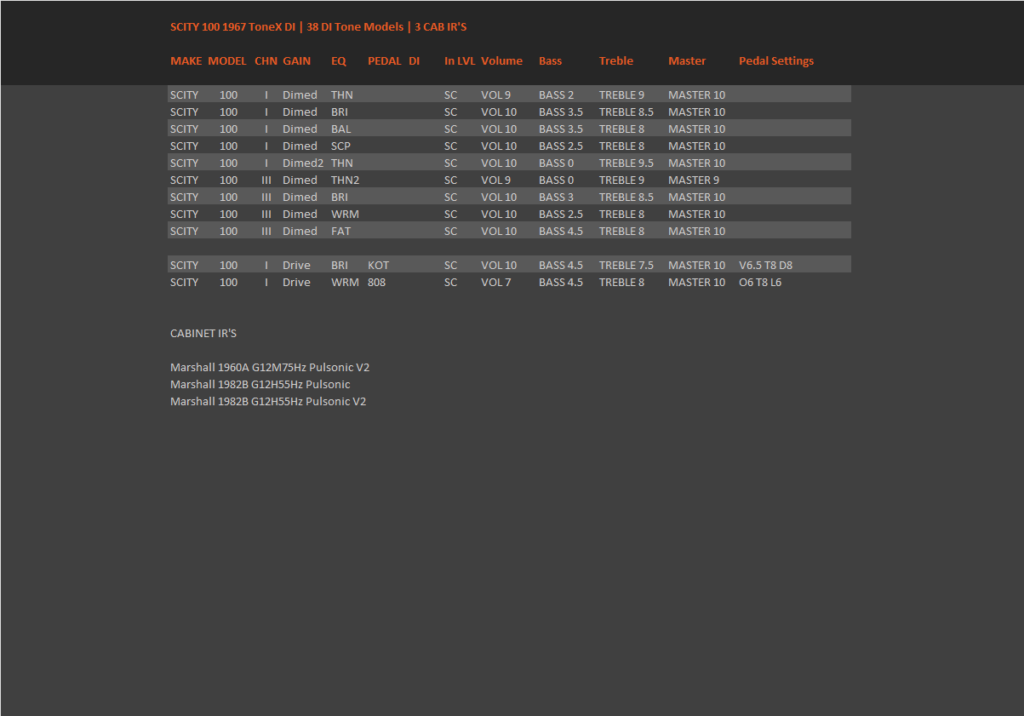Viewport: 1024px width, 716px height.
Task: Click the 'CABINET IR'S' heading
Action: [203, 333]
